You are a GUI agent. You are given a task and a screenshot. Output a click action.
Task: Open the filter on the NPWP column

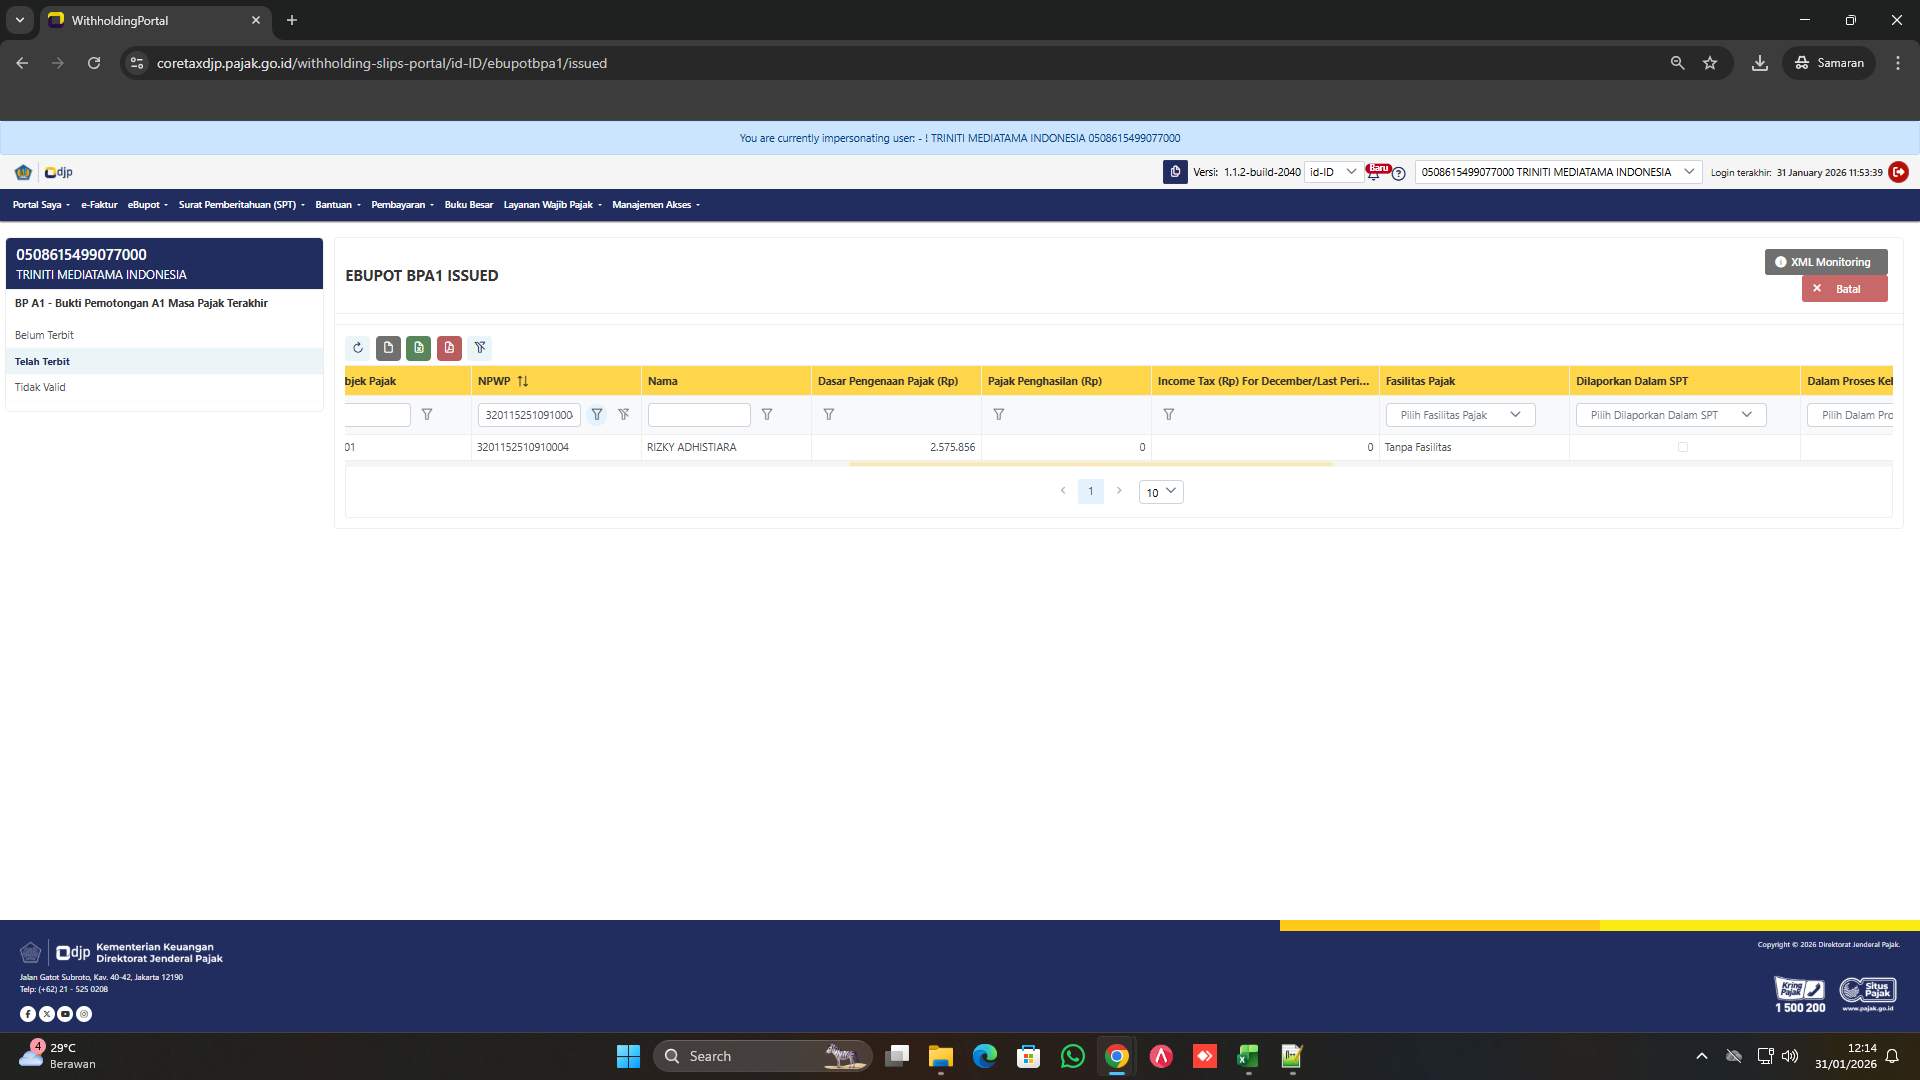pyautogui.click(x=597, y=414)
